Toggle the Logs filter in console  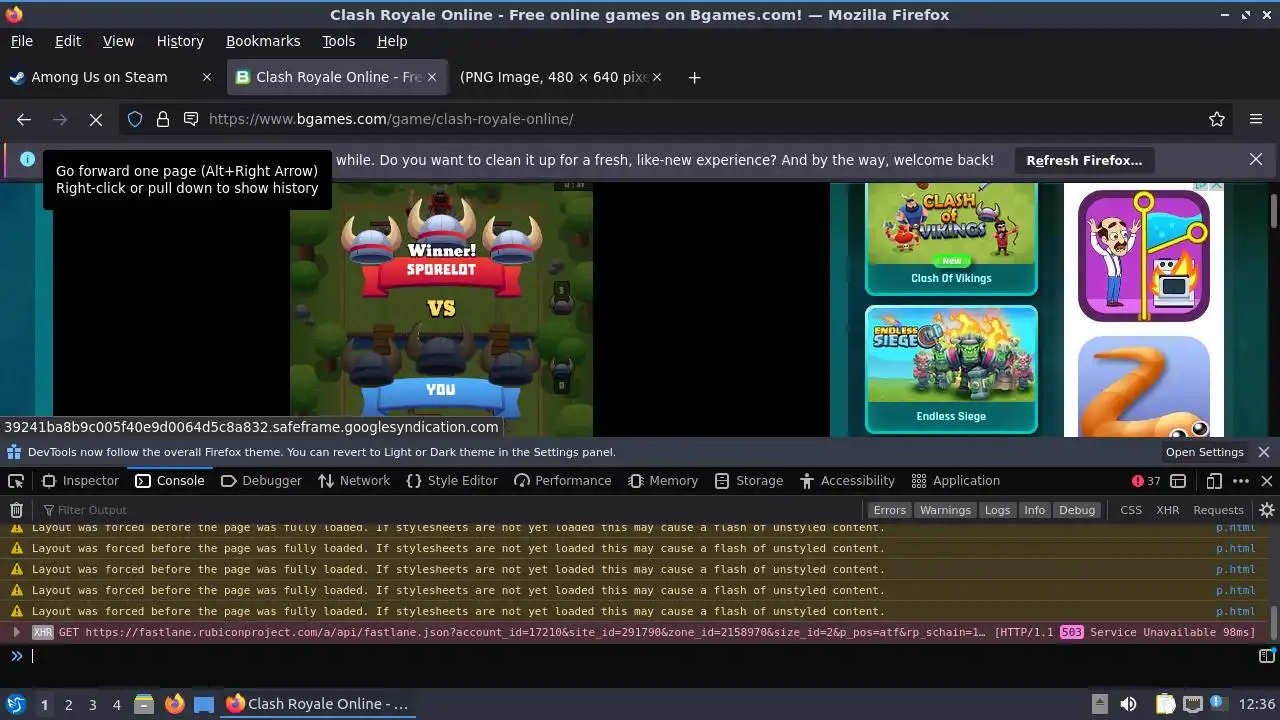[997, 510]
